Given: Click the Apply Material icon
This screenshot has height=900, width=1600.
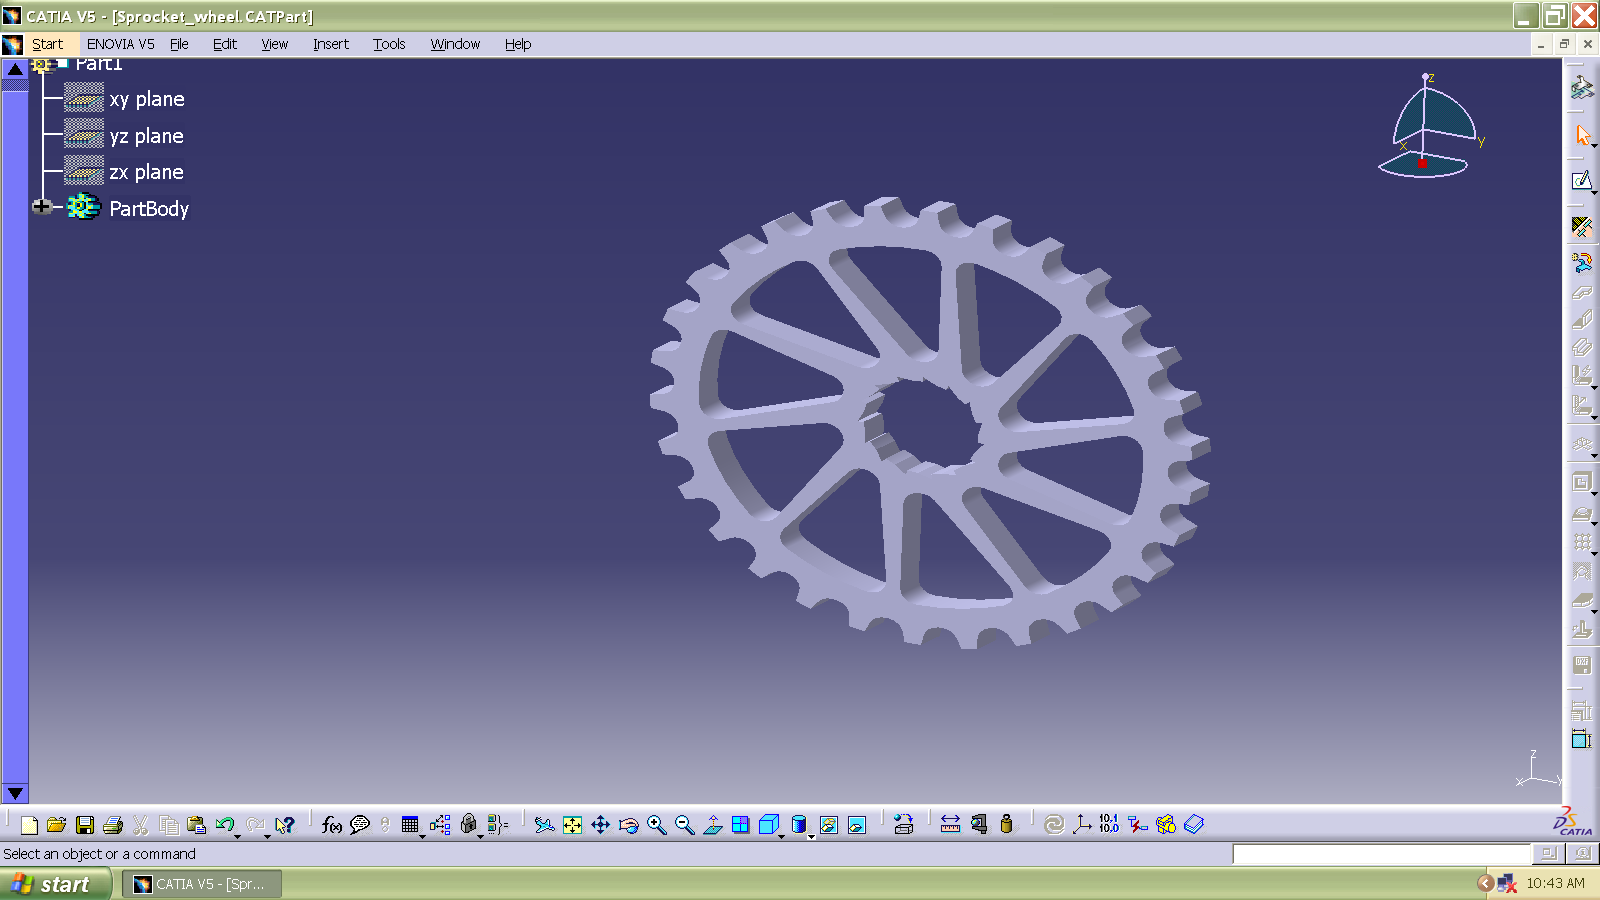Looking at the screenshot, I should coord(1166,825).
